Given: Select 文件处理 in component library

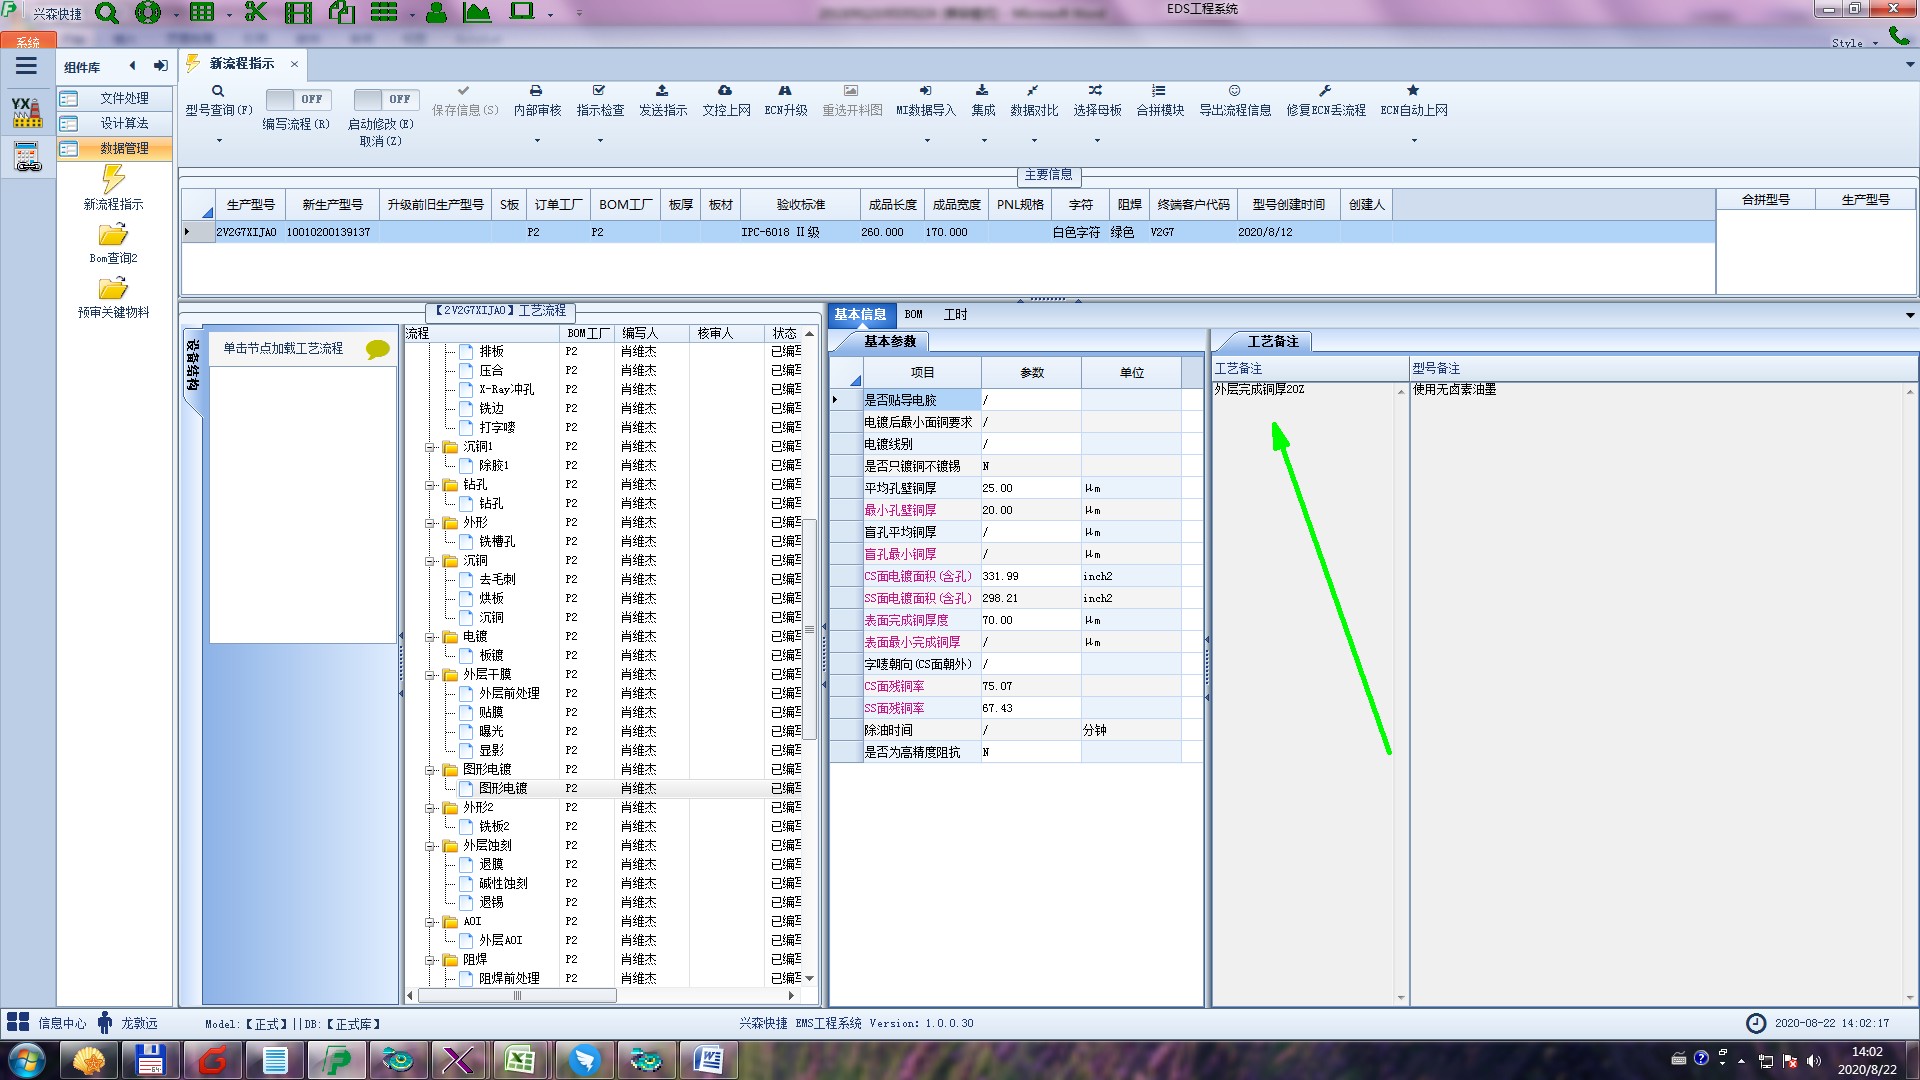Looking at the screenshot, I should click(x=124, y=98).
